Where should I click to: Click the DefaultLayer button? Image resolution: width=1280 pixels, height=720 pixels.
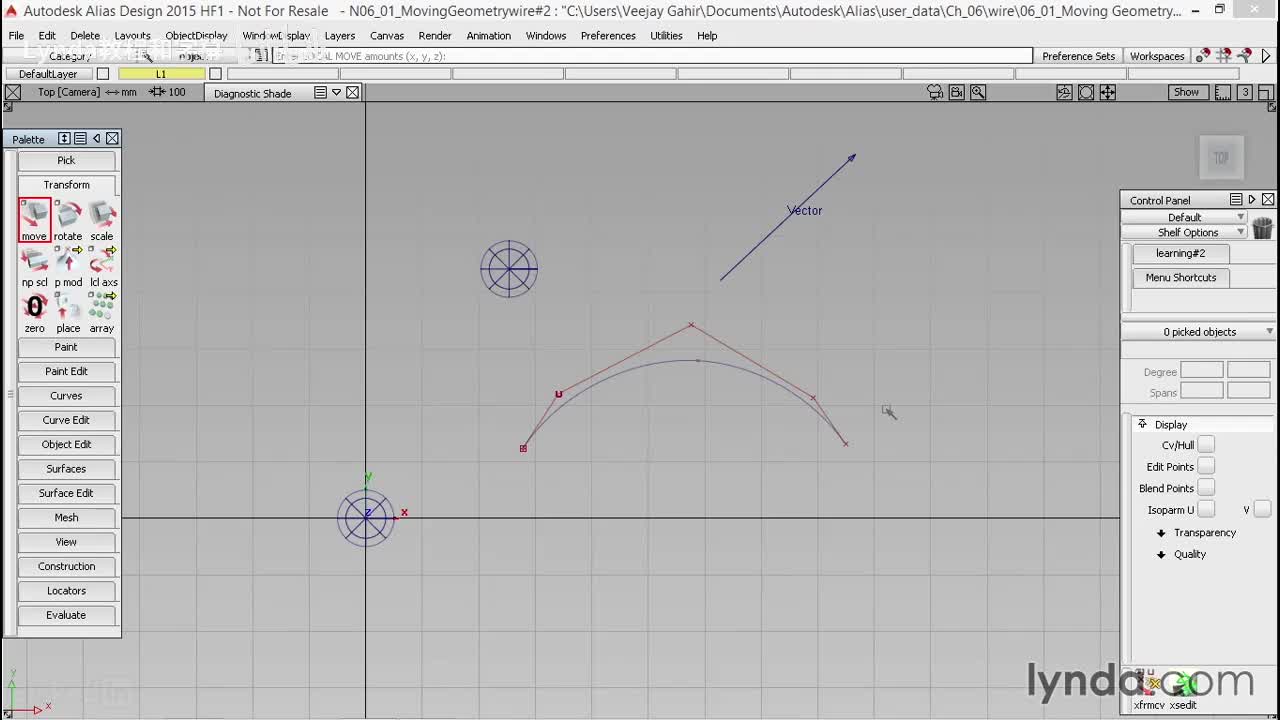pos(48,74)
